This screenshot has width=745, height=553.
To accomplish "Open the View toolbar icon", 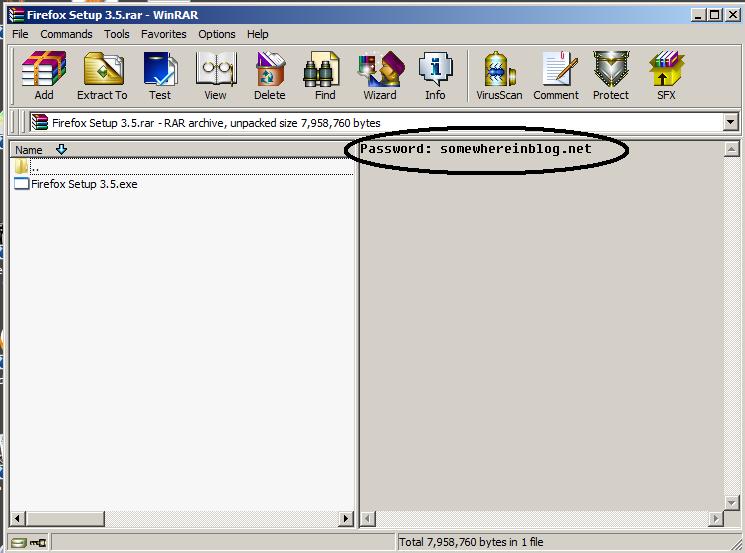I will (216, 75).
